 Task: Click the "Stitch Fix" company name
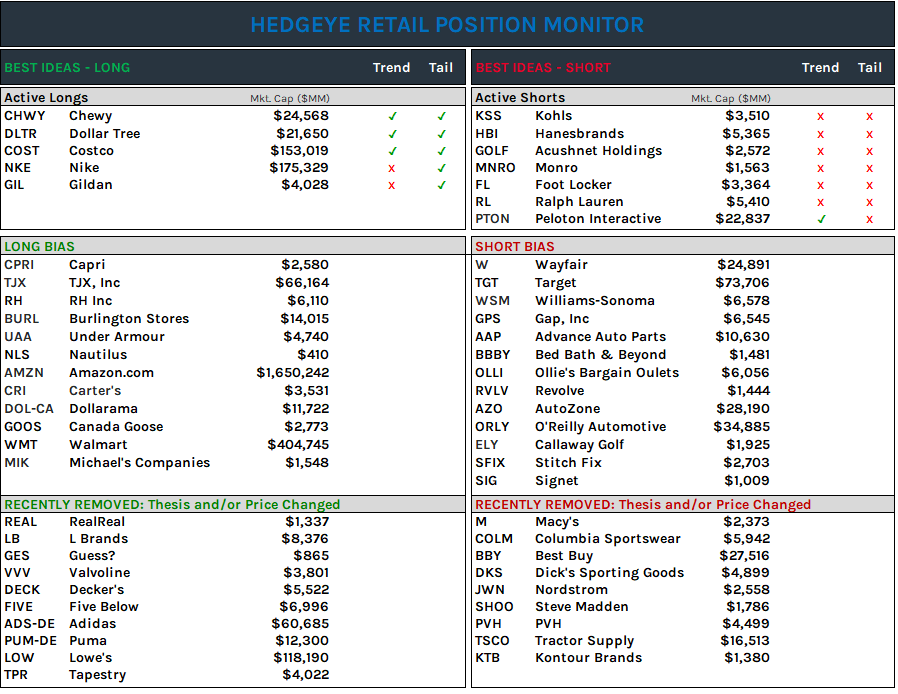[x=569, y=463]
